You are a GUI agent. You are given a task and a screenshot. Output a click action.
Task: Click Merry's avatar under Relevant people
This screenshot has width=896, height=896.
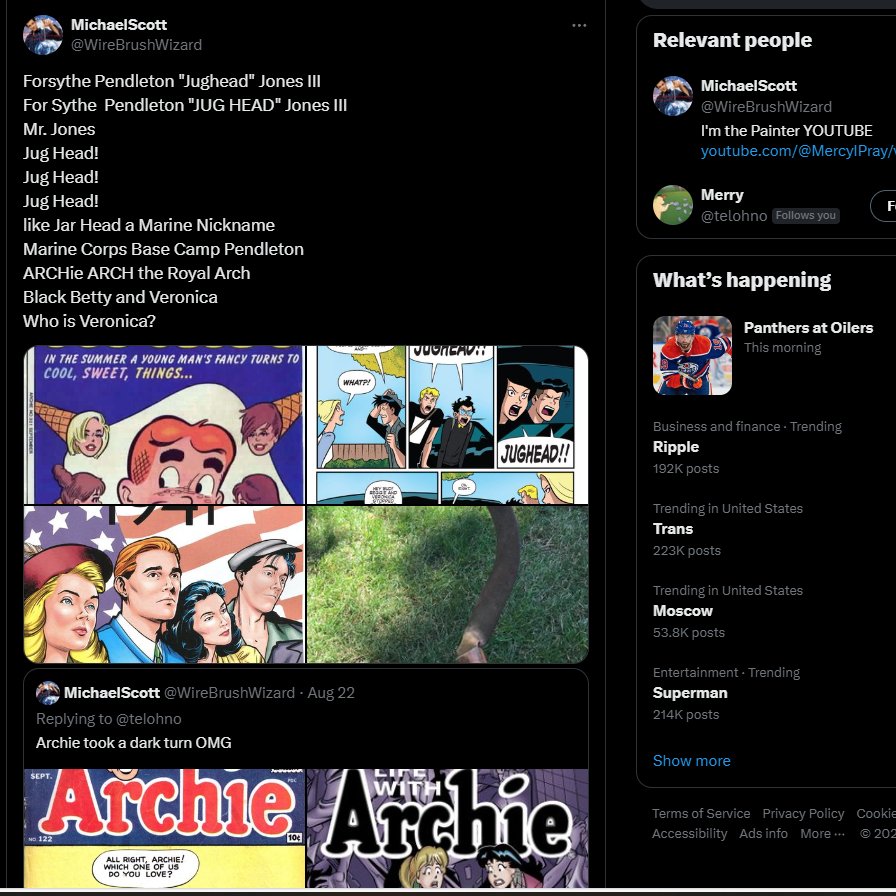(672, 205)
